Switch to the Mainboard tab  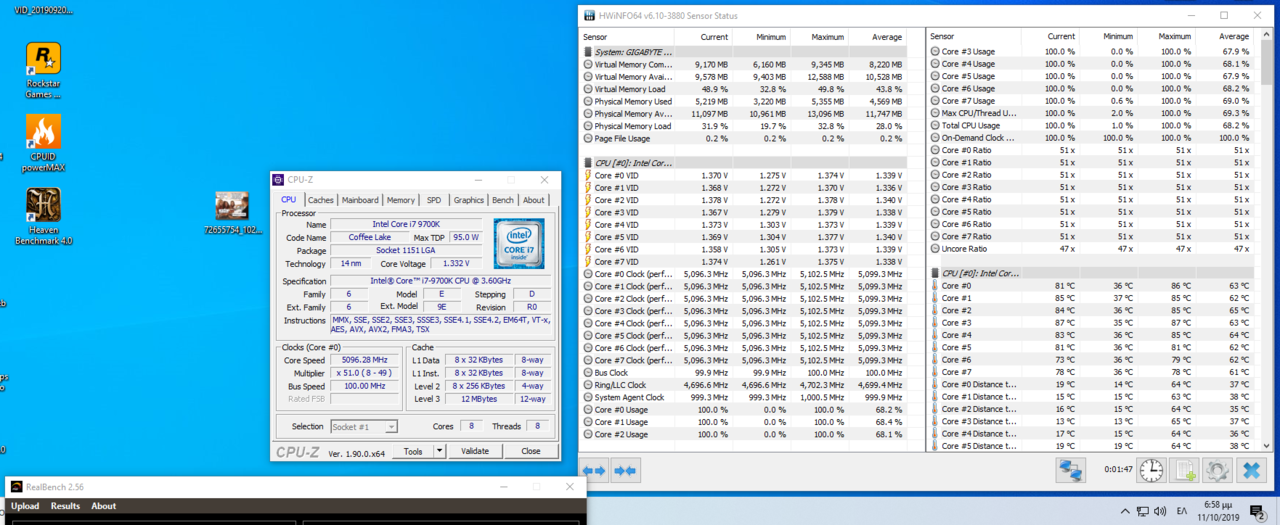pyautogui.click(x=360, y=200)
